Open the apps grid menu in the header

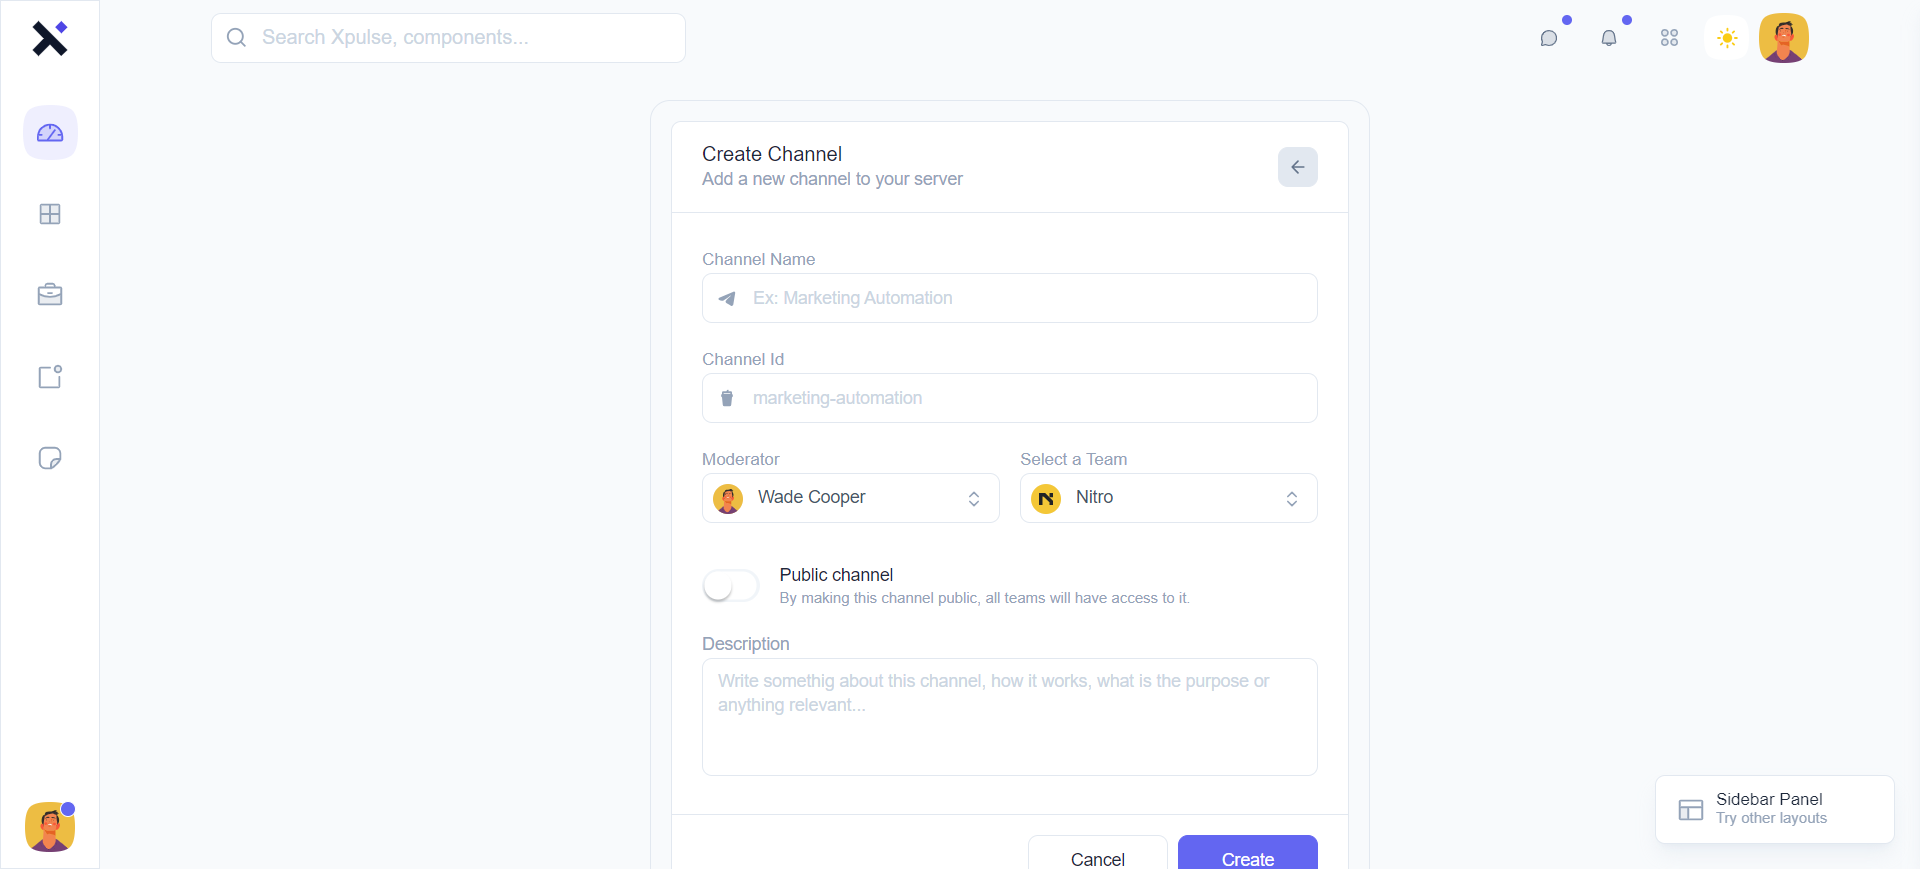point(1669,38)
